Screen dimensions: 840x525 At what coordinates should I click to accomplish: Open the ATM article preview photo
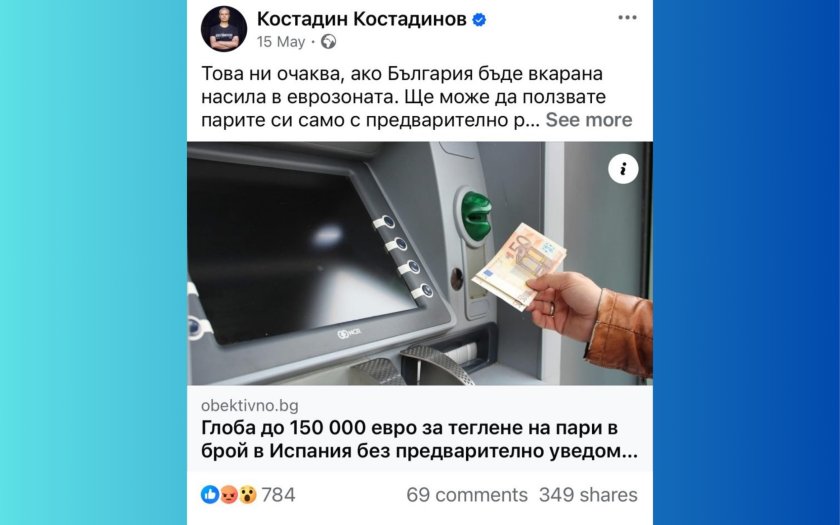419,264
